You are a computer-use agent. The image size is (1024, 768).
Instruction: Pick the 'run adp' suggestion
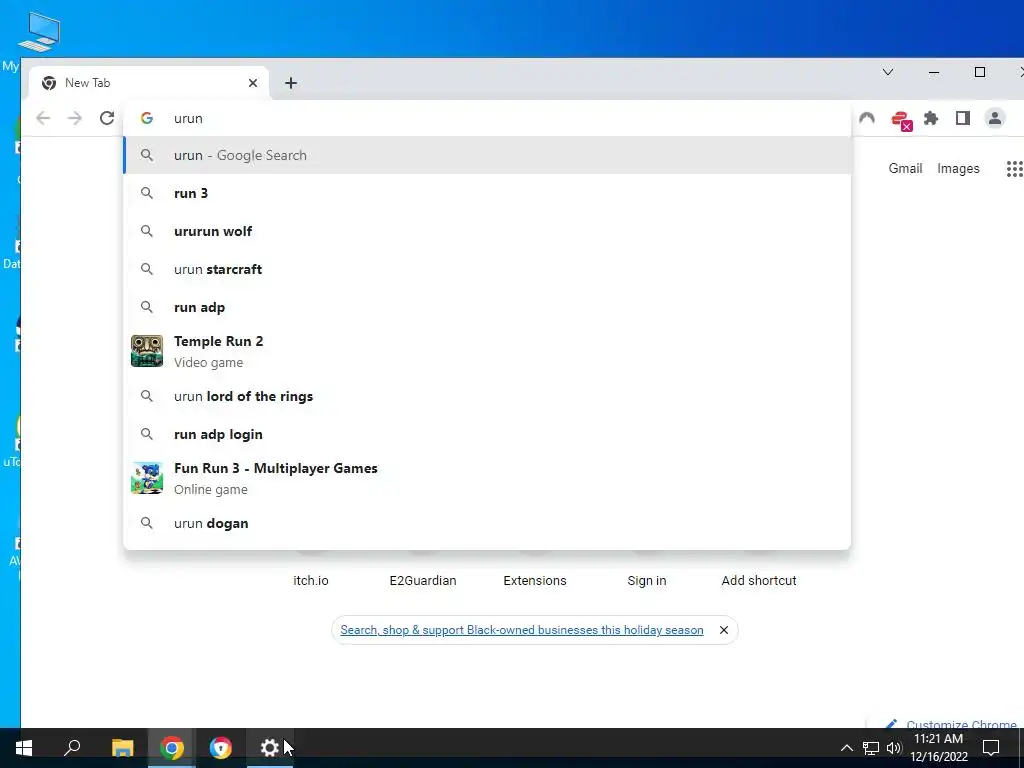pyautogui.click(x=487, y=307)
